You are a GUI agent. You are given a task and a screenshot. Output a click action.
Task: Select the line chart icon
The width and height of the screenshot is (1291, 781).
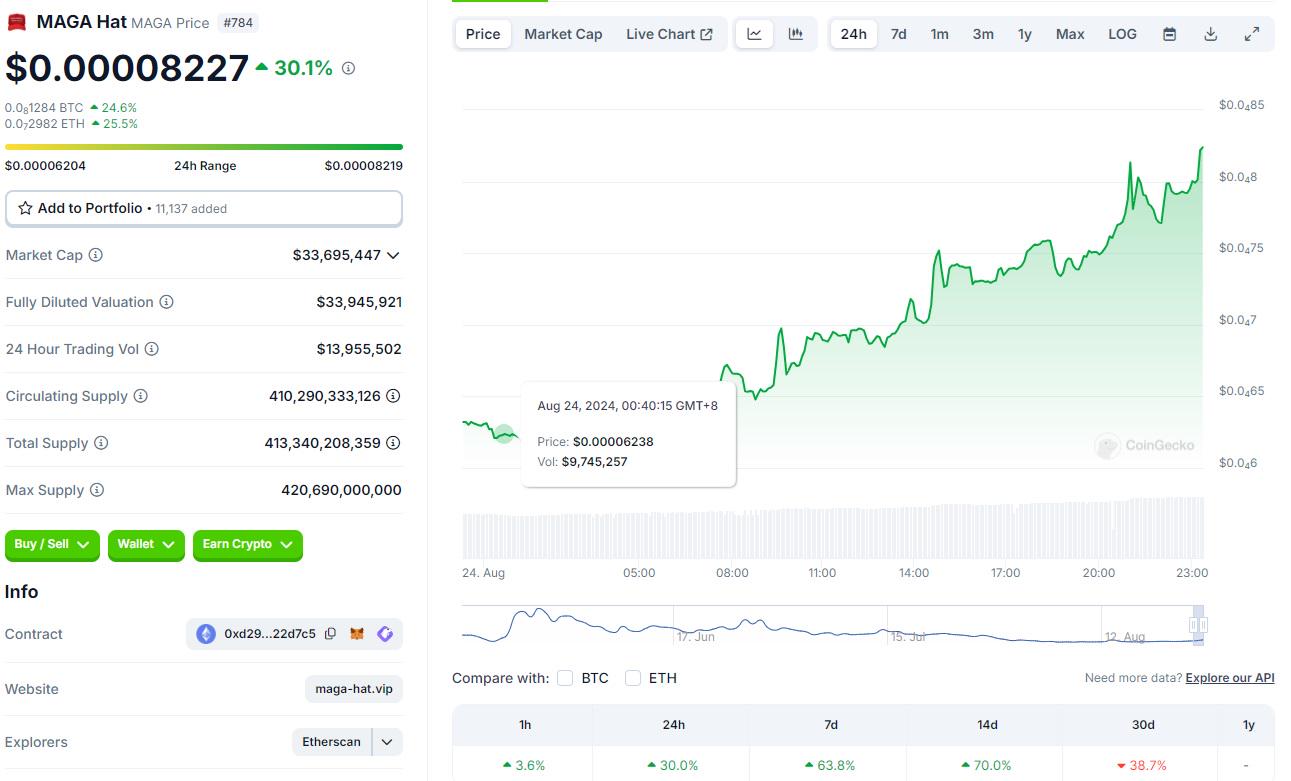[x=755, y=34]
